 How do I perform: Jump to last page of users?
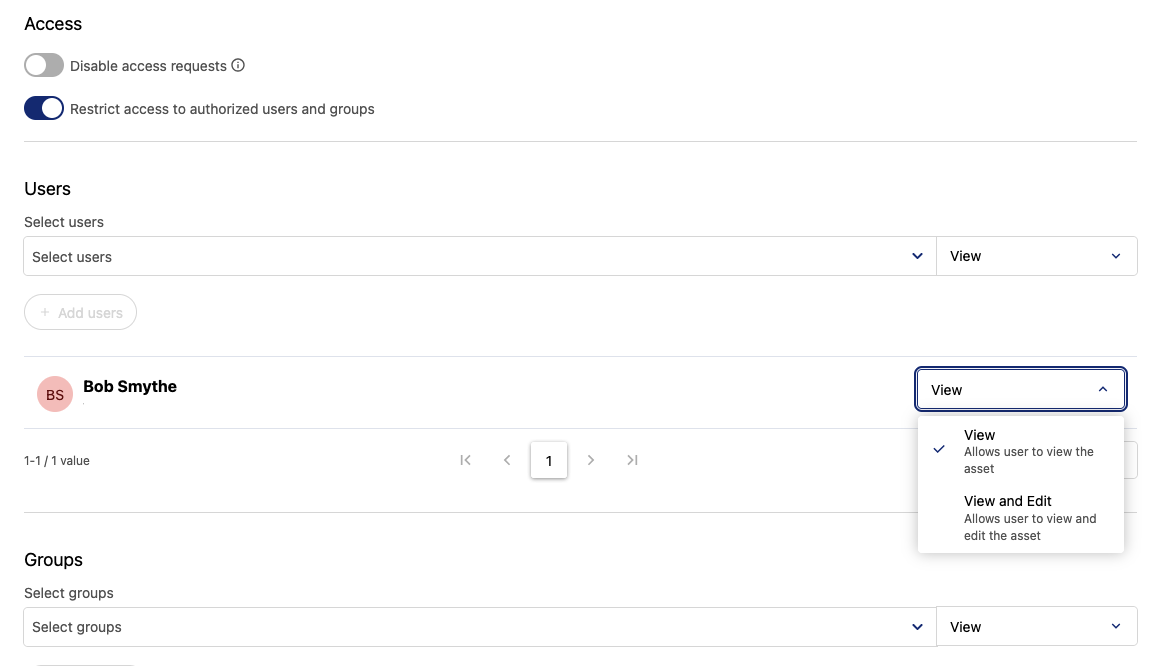point(632,460)
